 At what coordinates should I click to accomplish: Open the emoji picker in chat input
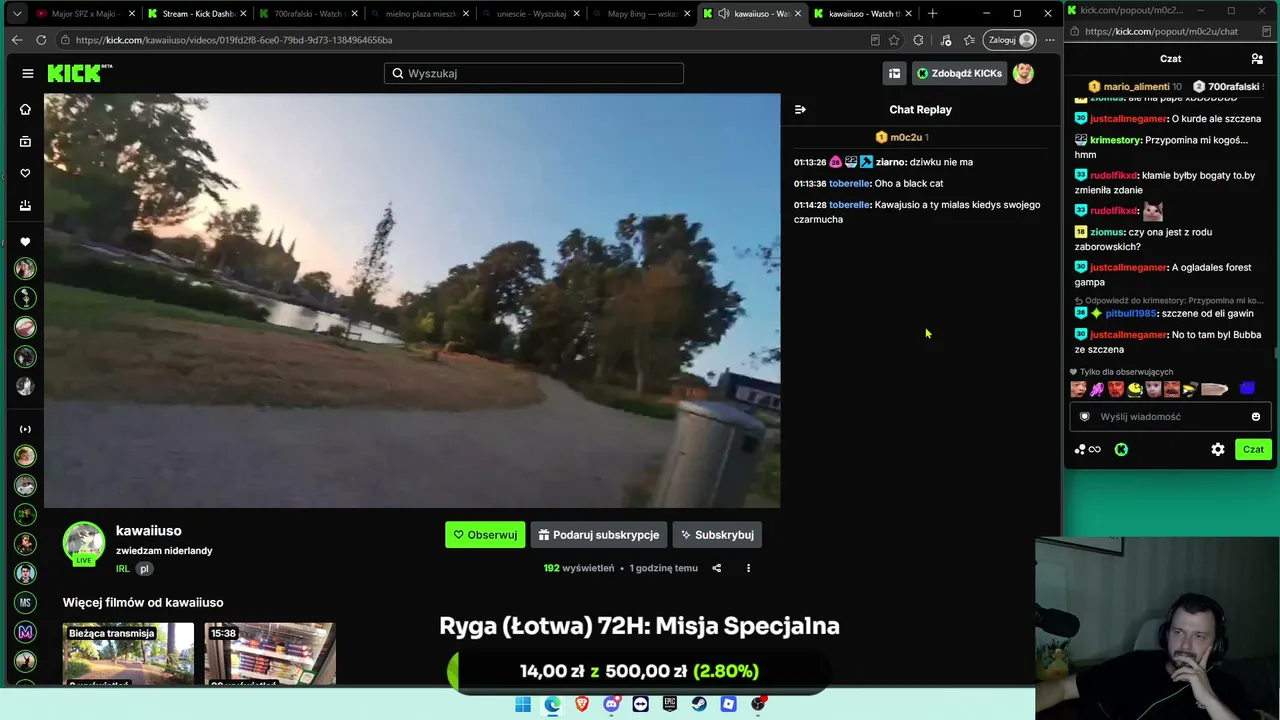click(x=1256, y=417)
